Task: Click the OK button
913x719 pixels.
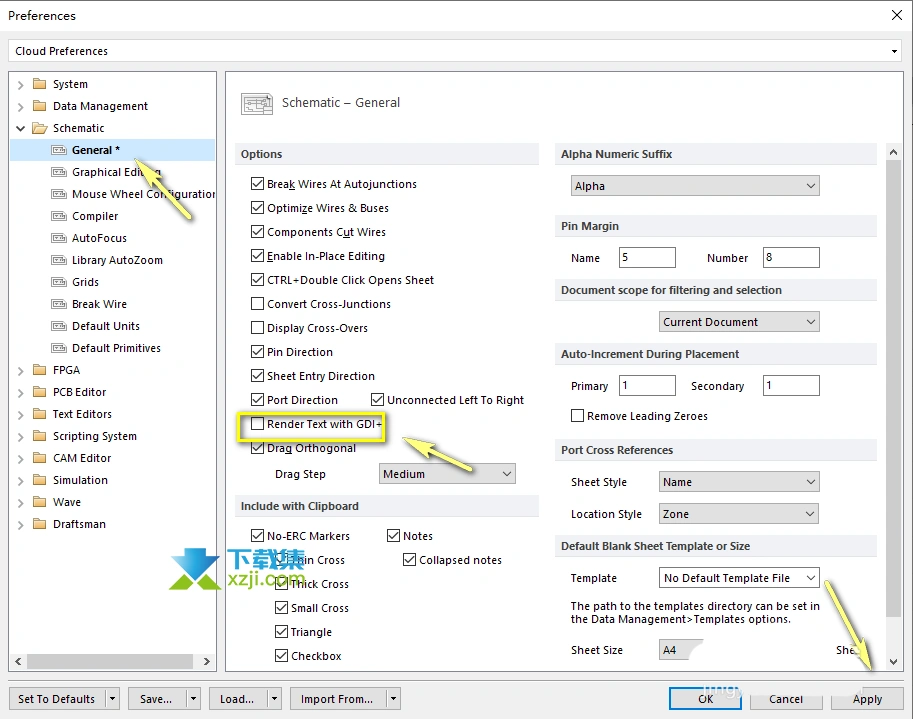Action: coord(705,699)
